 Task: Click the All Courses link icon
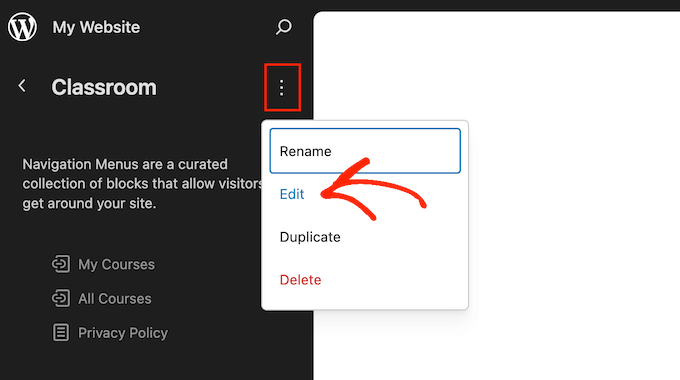[61, 298]
